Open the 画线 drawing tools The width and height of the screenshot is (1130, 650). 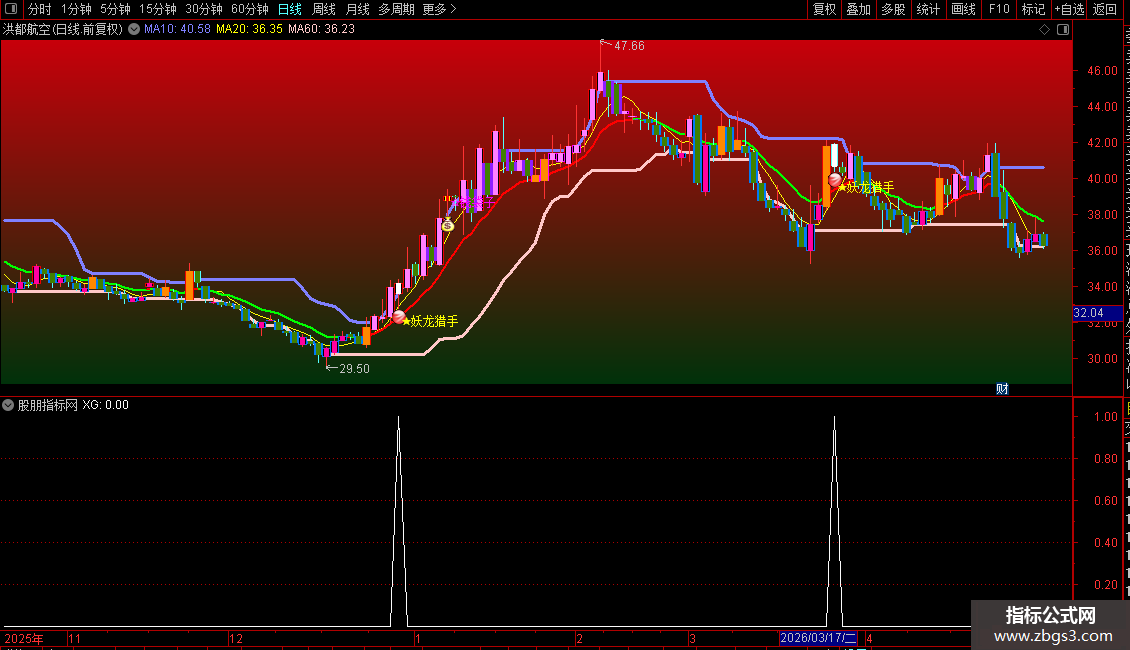point(964,9)
